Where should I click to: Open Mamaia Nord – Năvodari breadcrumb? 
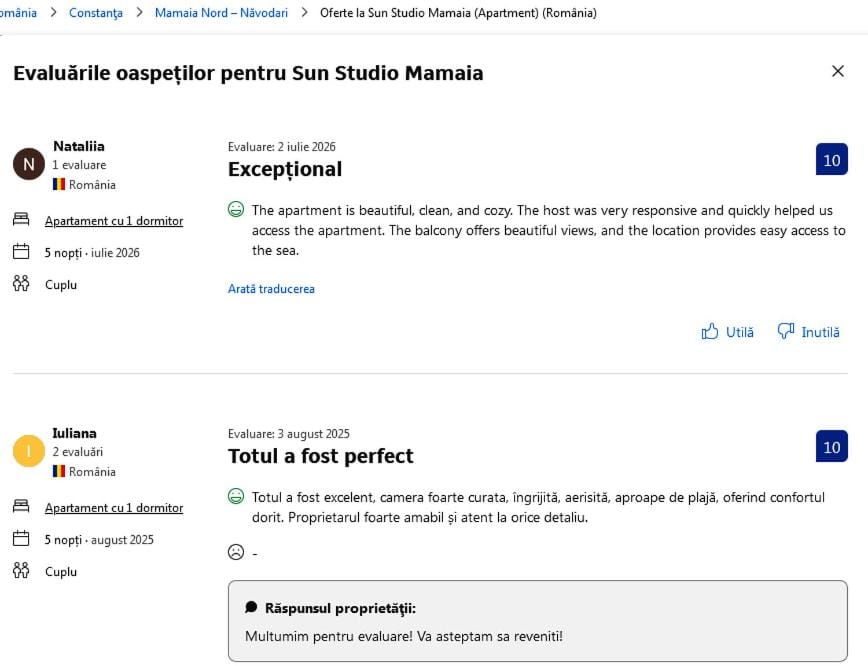click(x=221, y=13)
